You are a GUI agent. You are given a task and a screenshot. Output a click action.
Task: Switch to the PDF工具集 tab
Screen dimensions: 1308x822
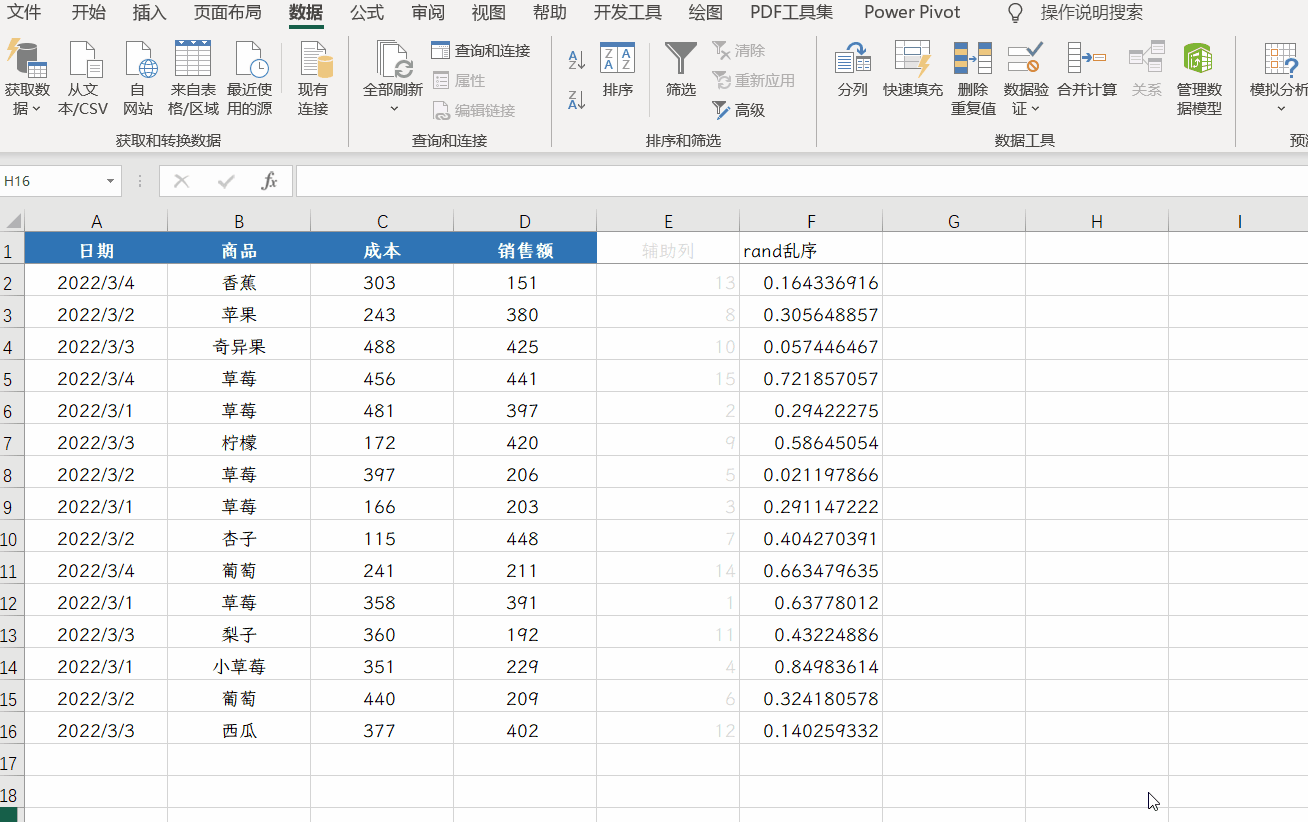(792, 13)
